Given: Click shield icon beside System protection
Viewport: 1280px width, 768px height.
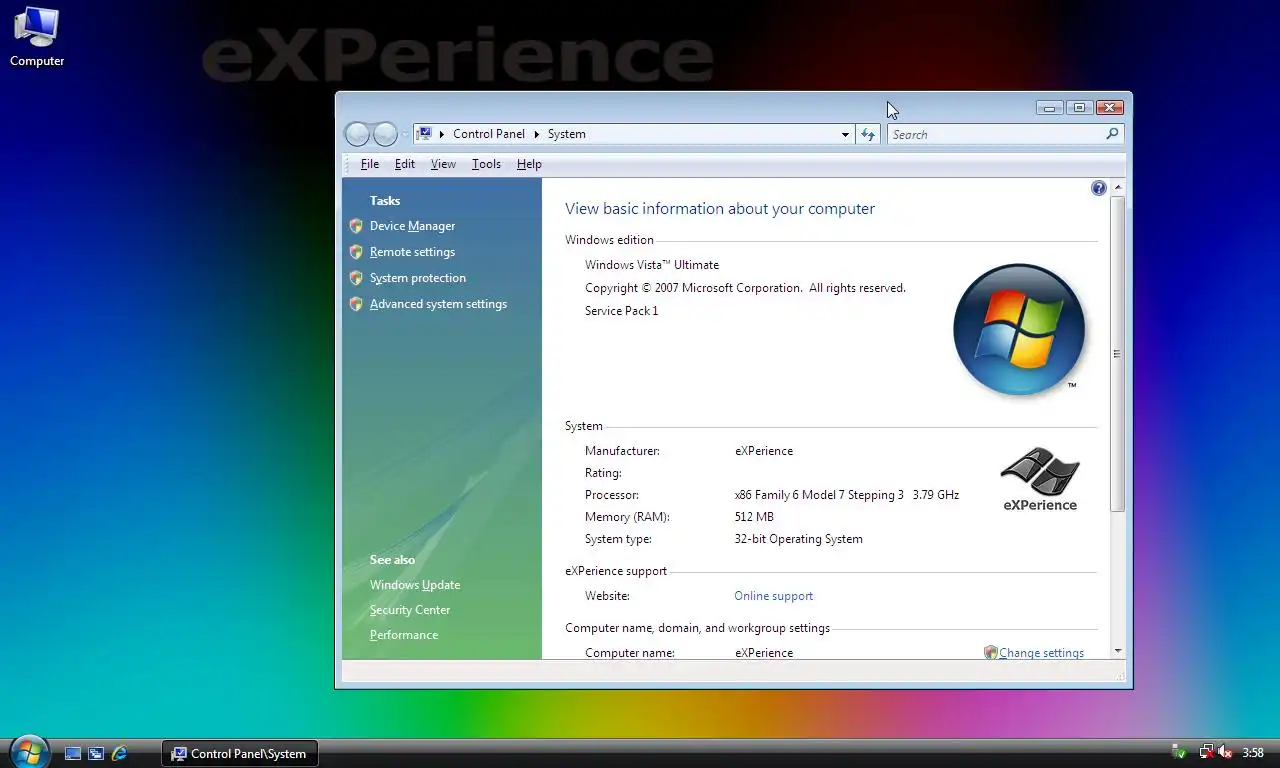Looking at the screenshot, I should point(356,278).
